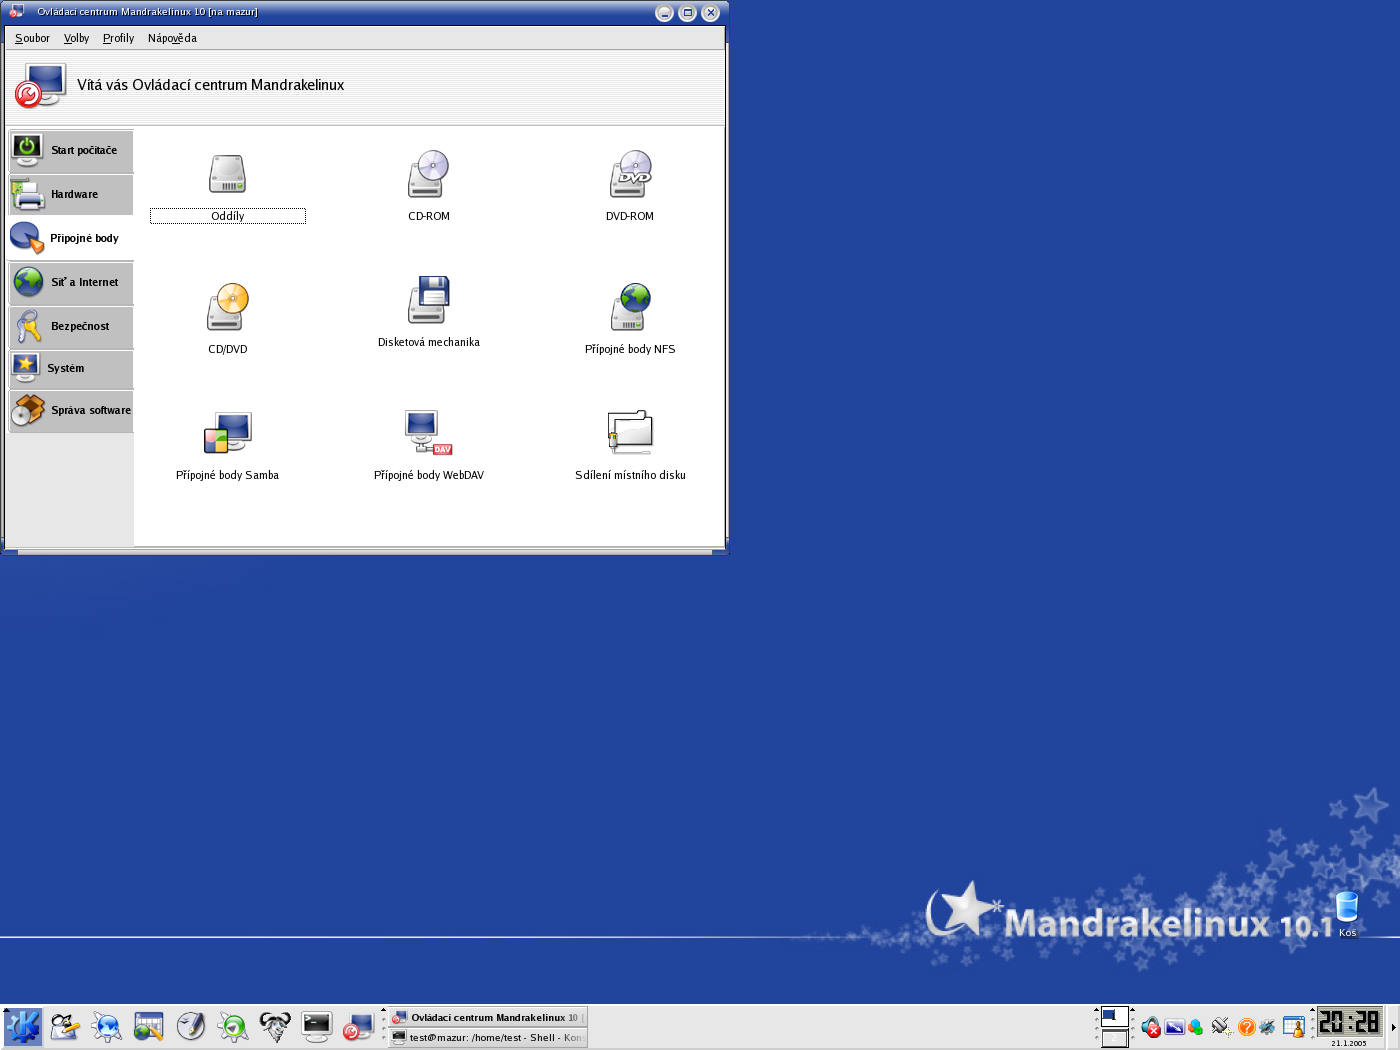
Task: Click the digital clock showing 20:28
Action: tap(1349, 1021)
